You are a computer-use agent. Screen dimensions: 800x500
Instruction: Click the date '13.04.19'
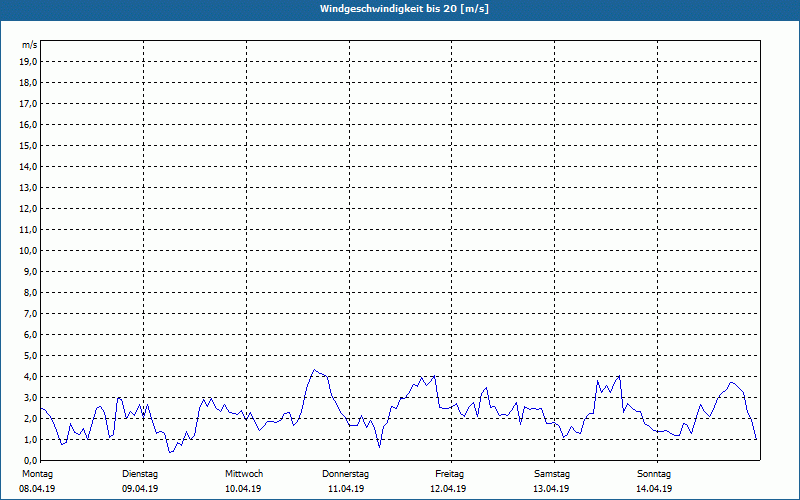click(551, 489)
